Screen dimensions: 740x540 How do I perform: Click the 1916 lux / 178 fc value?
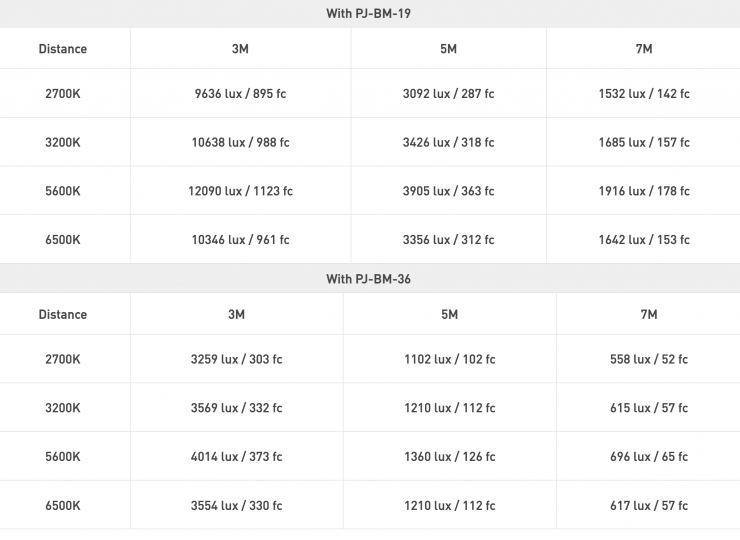tap(644, 191)
